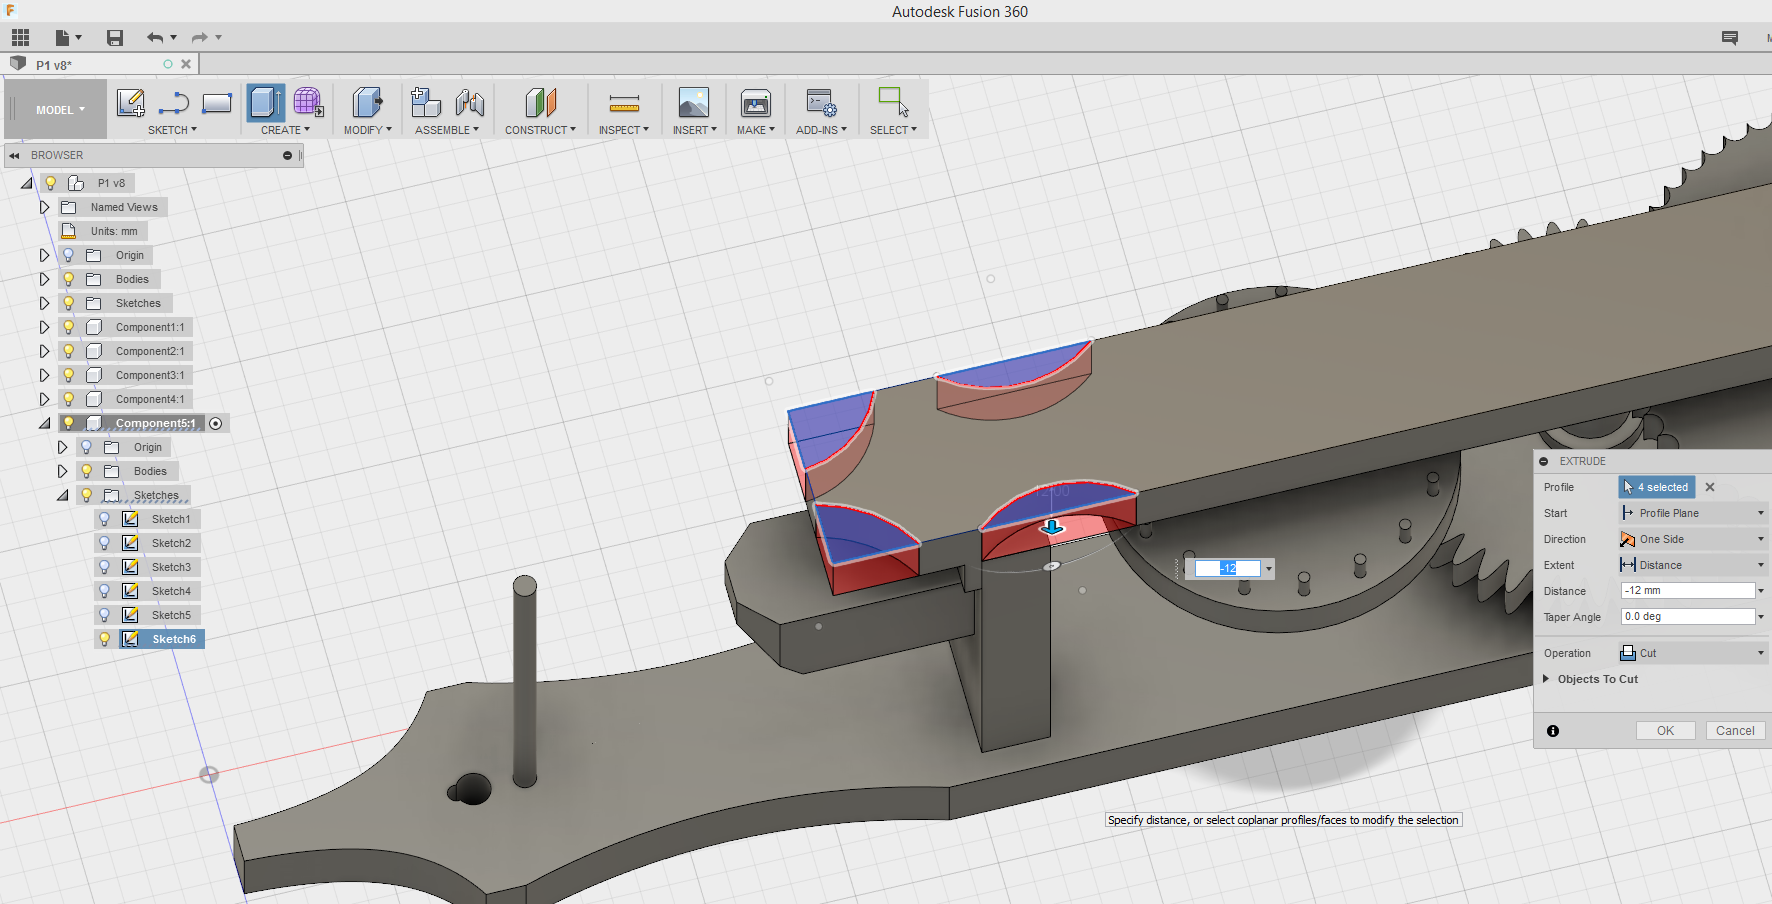The height and width of the screenshot is (904, 1772).
Task: Open the comments icon in the title bar
Action: click(1730, 38)
